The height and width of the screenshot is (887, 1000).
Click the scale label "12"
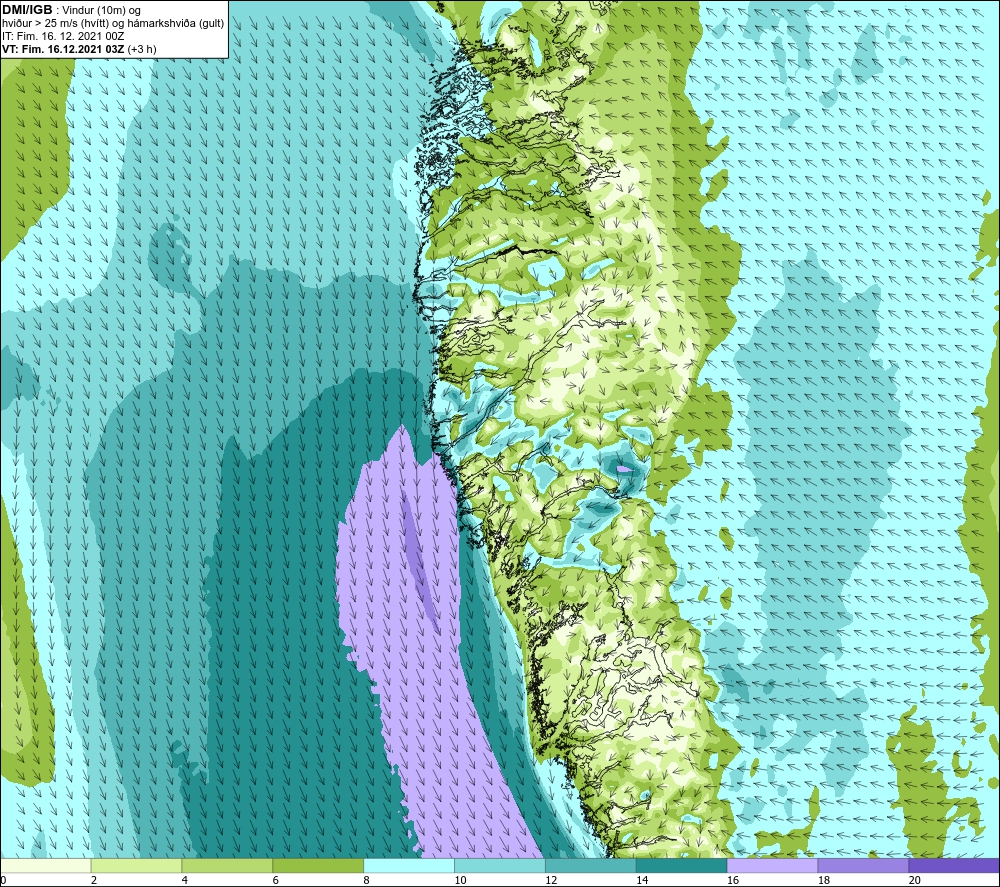[551, 880]
